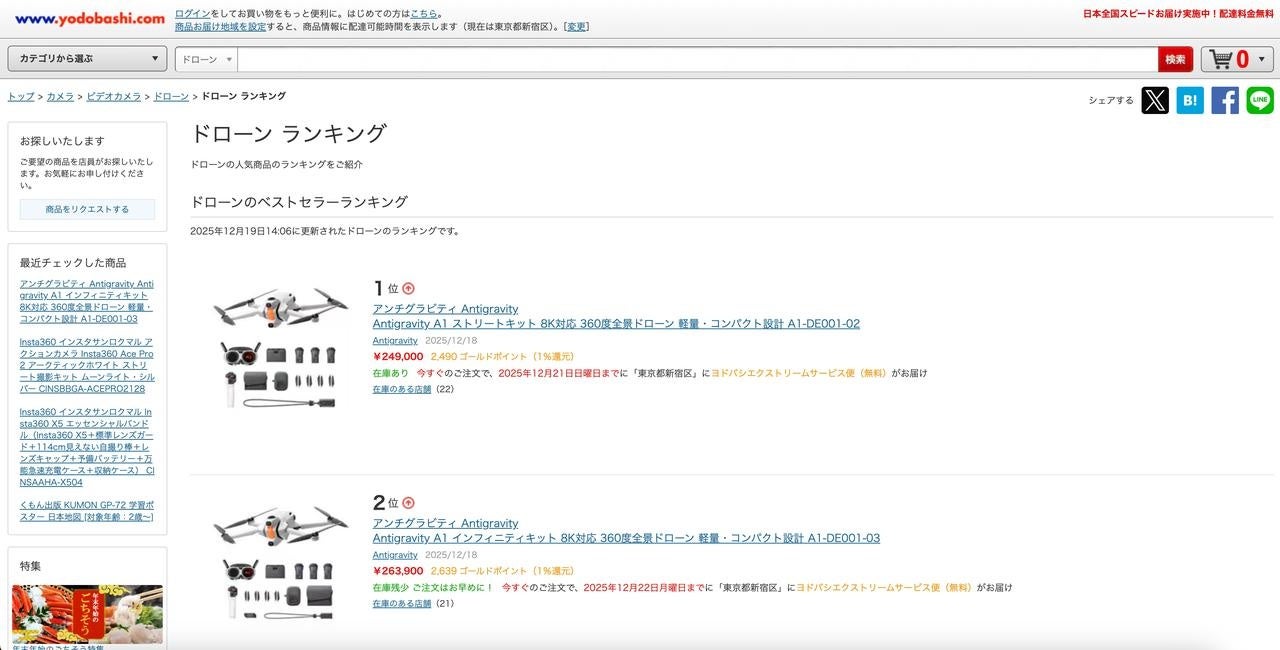Click the ¥263,900 price text
Viewport: 1280px width, 650px height.
398,571
